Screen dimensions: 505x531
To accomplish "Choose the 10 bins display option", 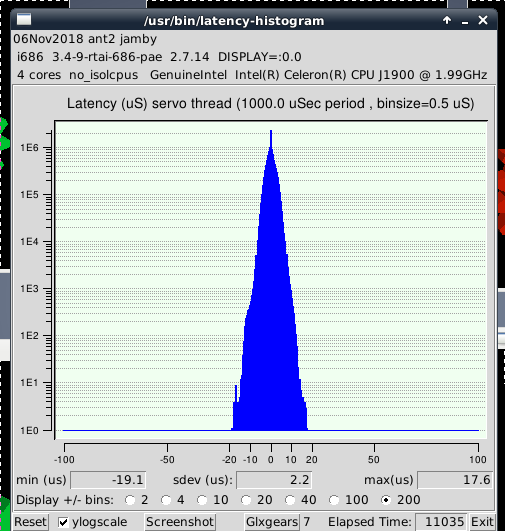I will click(x=202, y=500).
